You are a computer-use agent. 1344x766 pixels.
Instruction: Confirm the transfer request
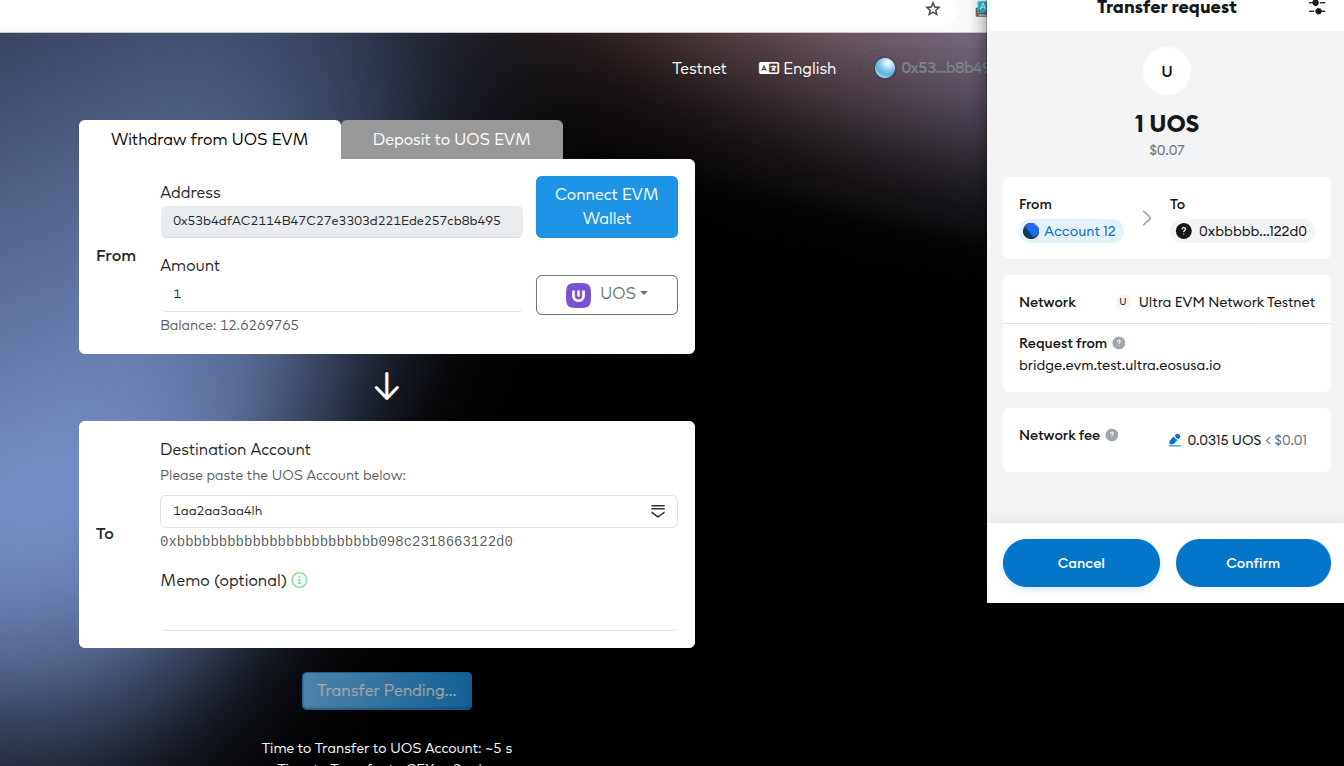pyautogui.click(x=1253, y=563)
